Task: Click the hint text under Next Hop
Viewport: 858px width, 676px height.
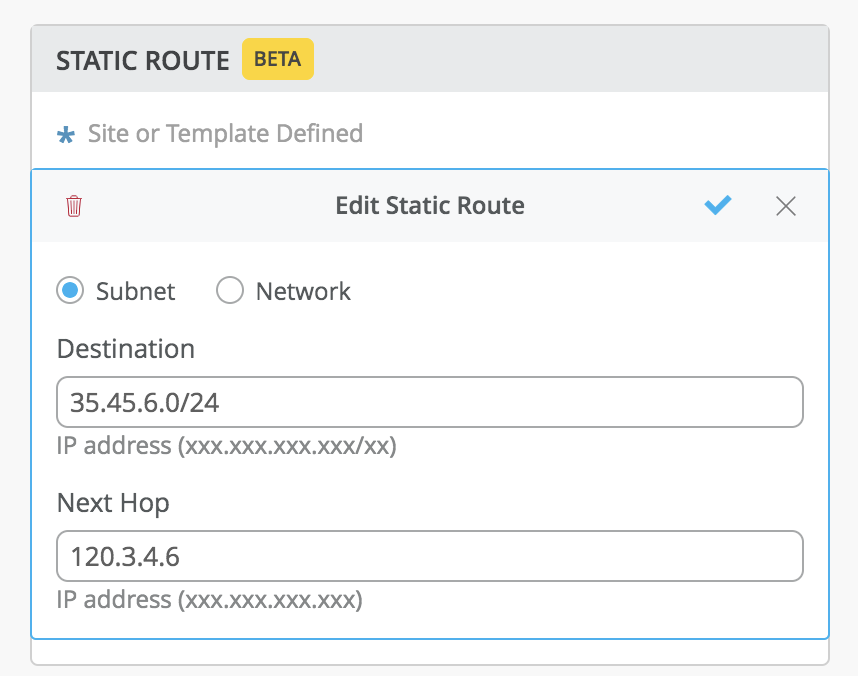Action: click(210, 600)
